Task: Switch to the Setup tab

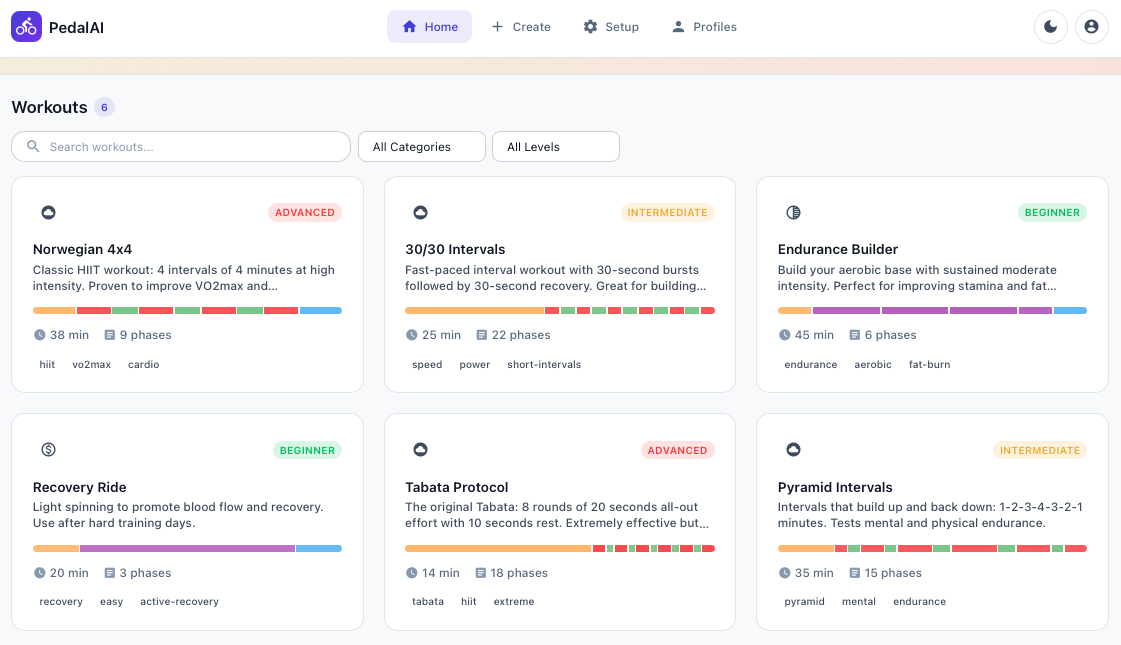Action: pyautogui.click(x=611, y=27)
